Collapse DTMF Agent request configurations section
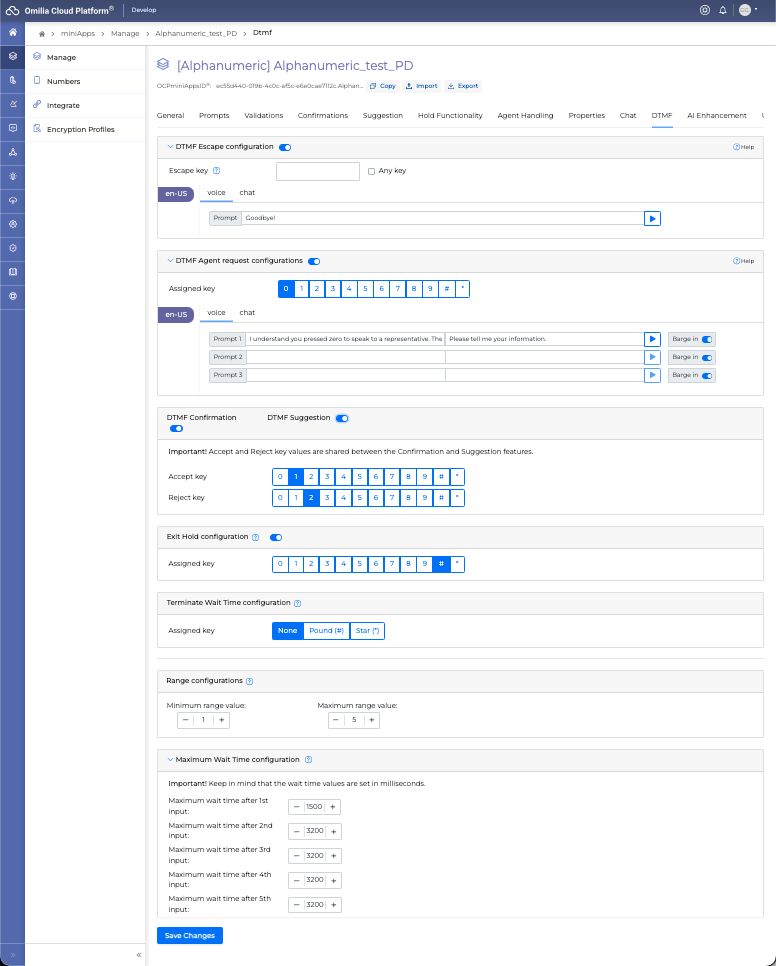The image size is (776, 966). (x=170, y=261)
